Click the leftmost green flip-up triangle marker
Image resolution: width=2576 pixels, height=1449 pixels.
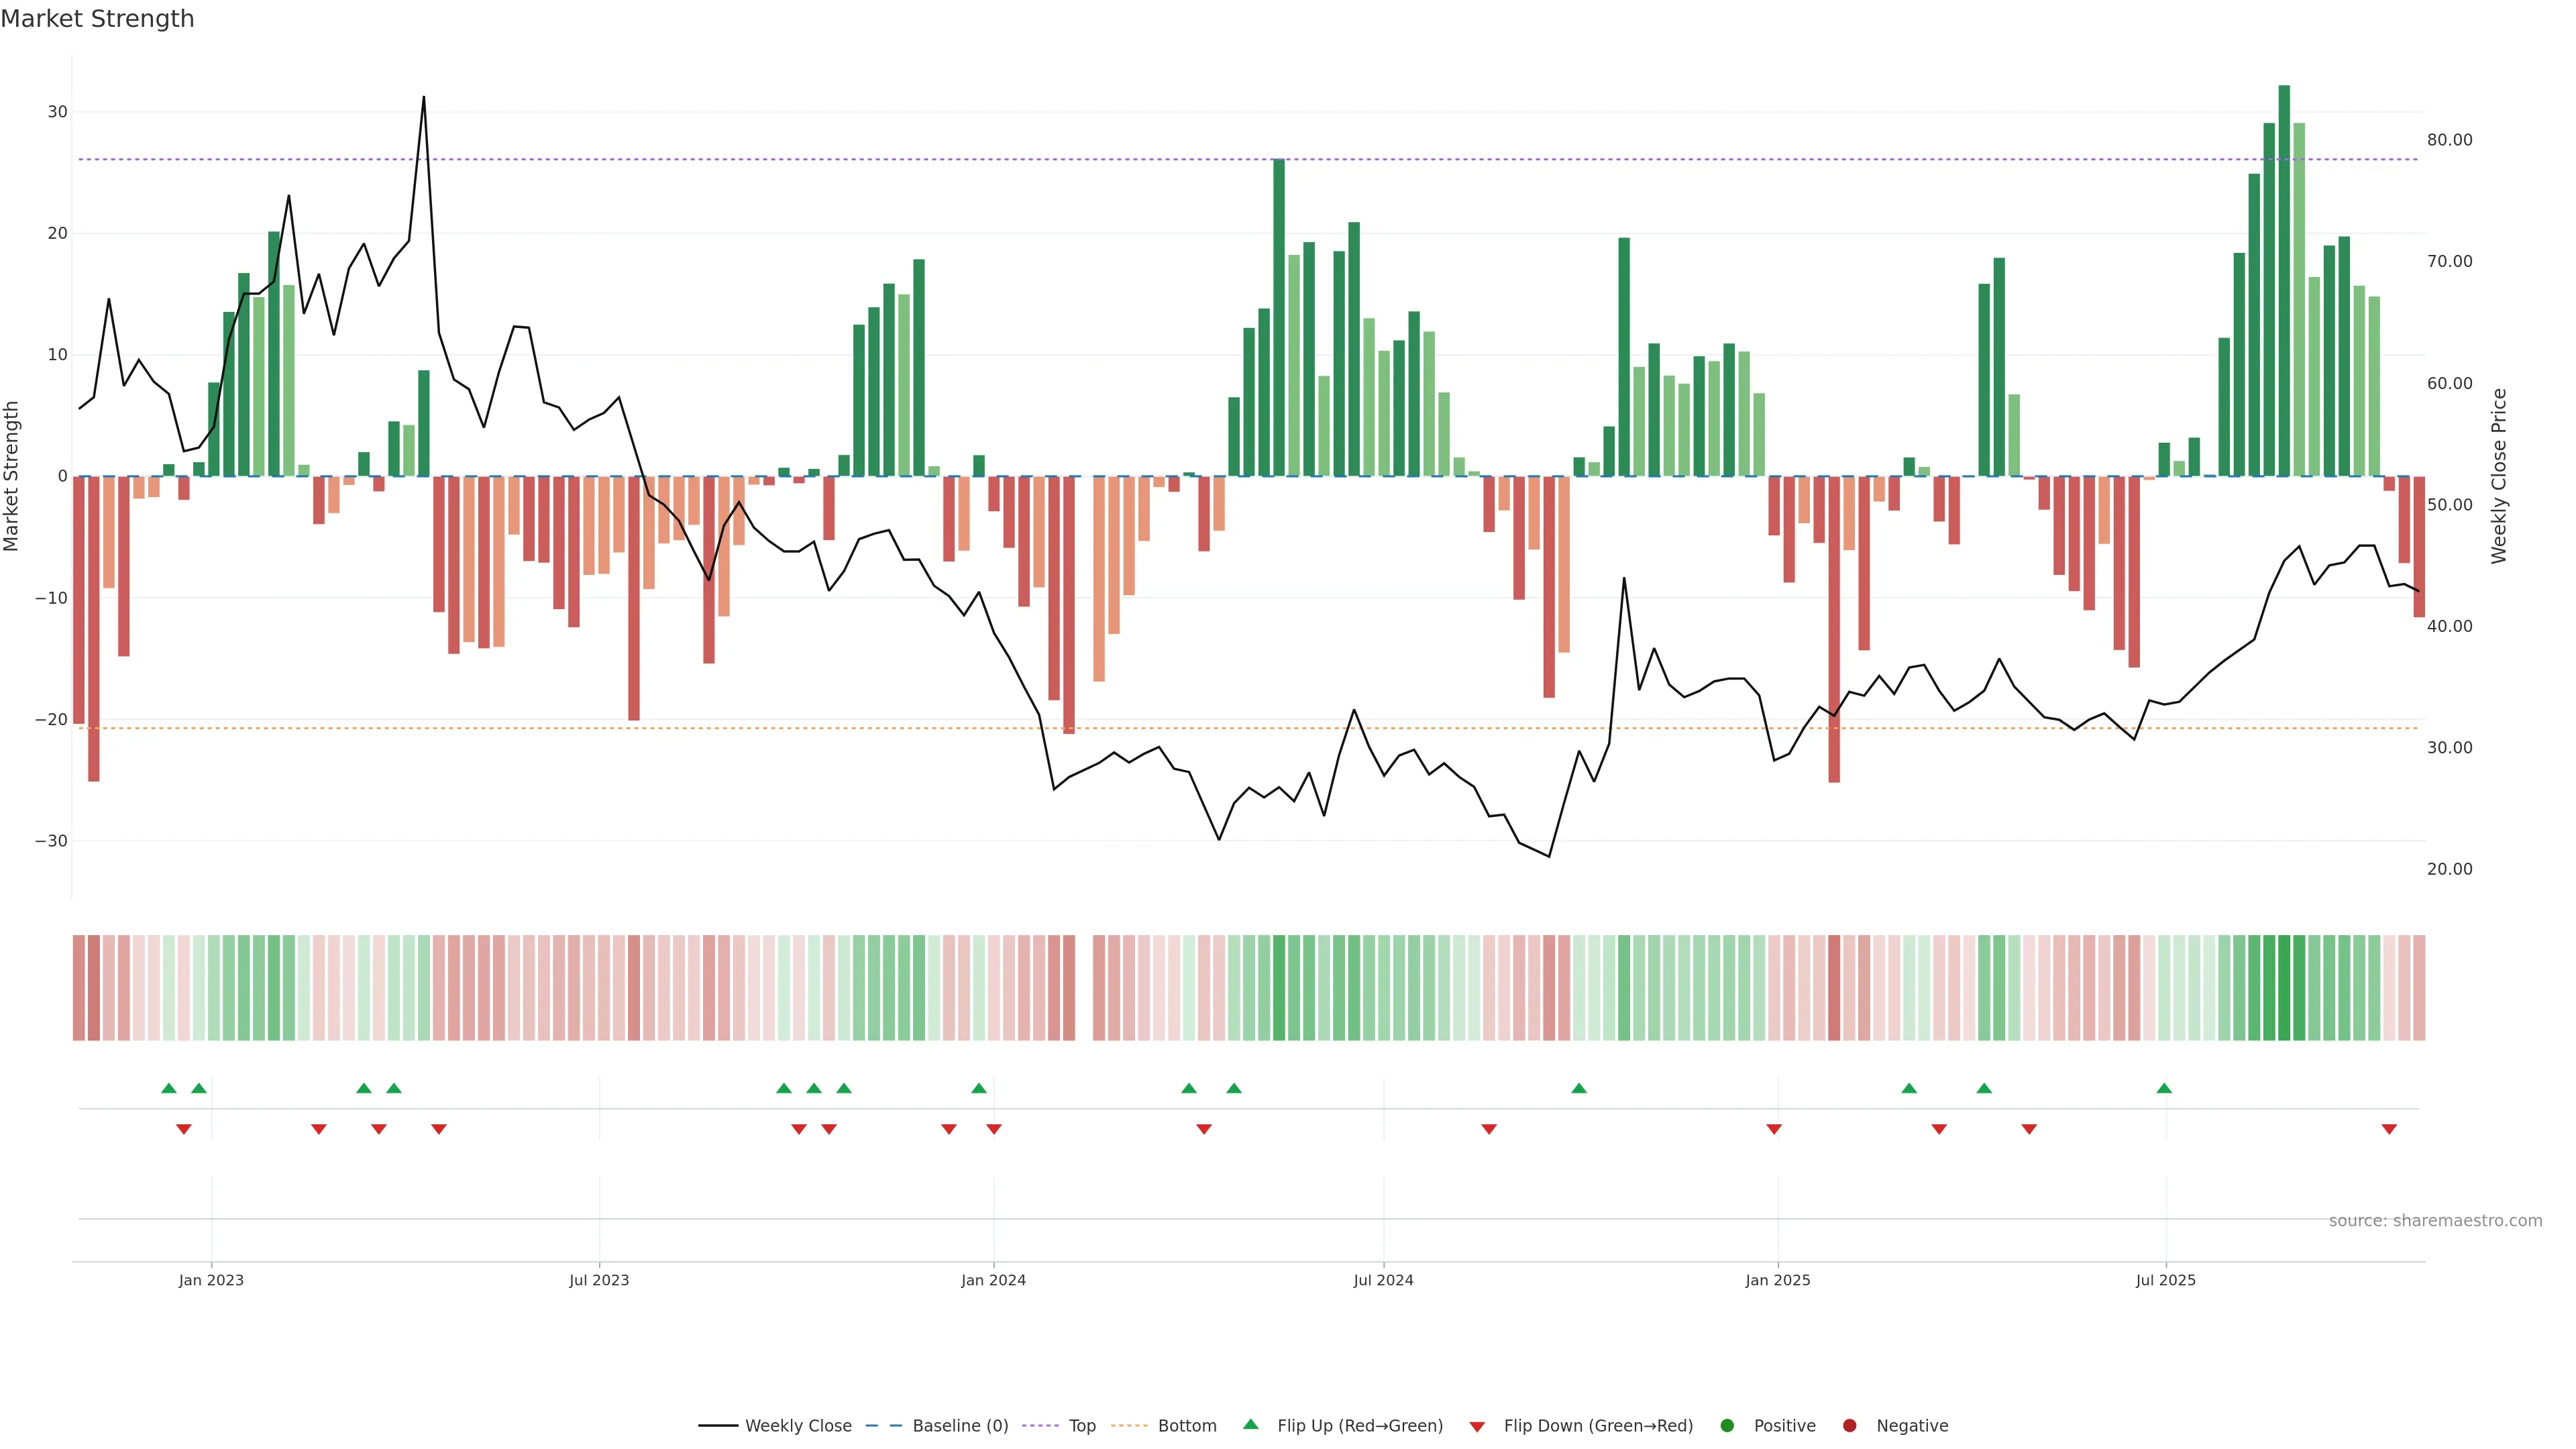pos(169,1088)
